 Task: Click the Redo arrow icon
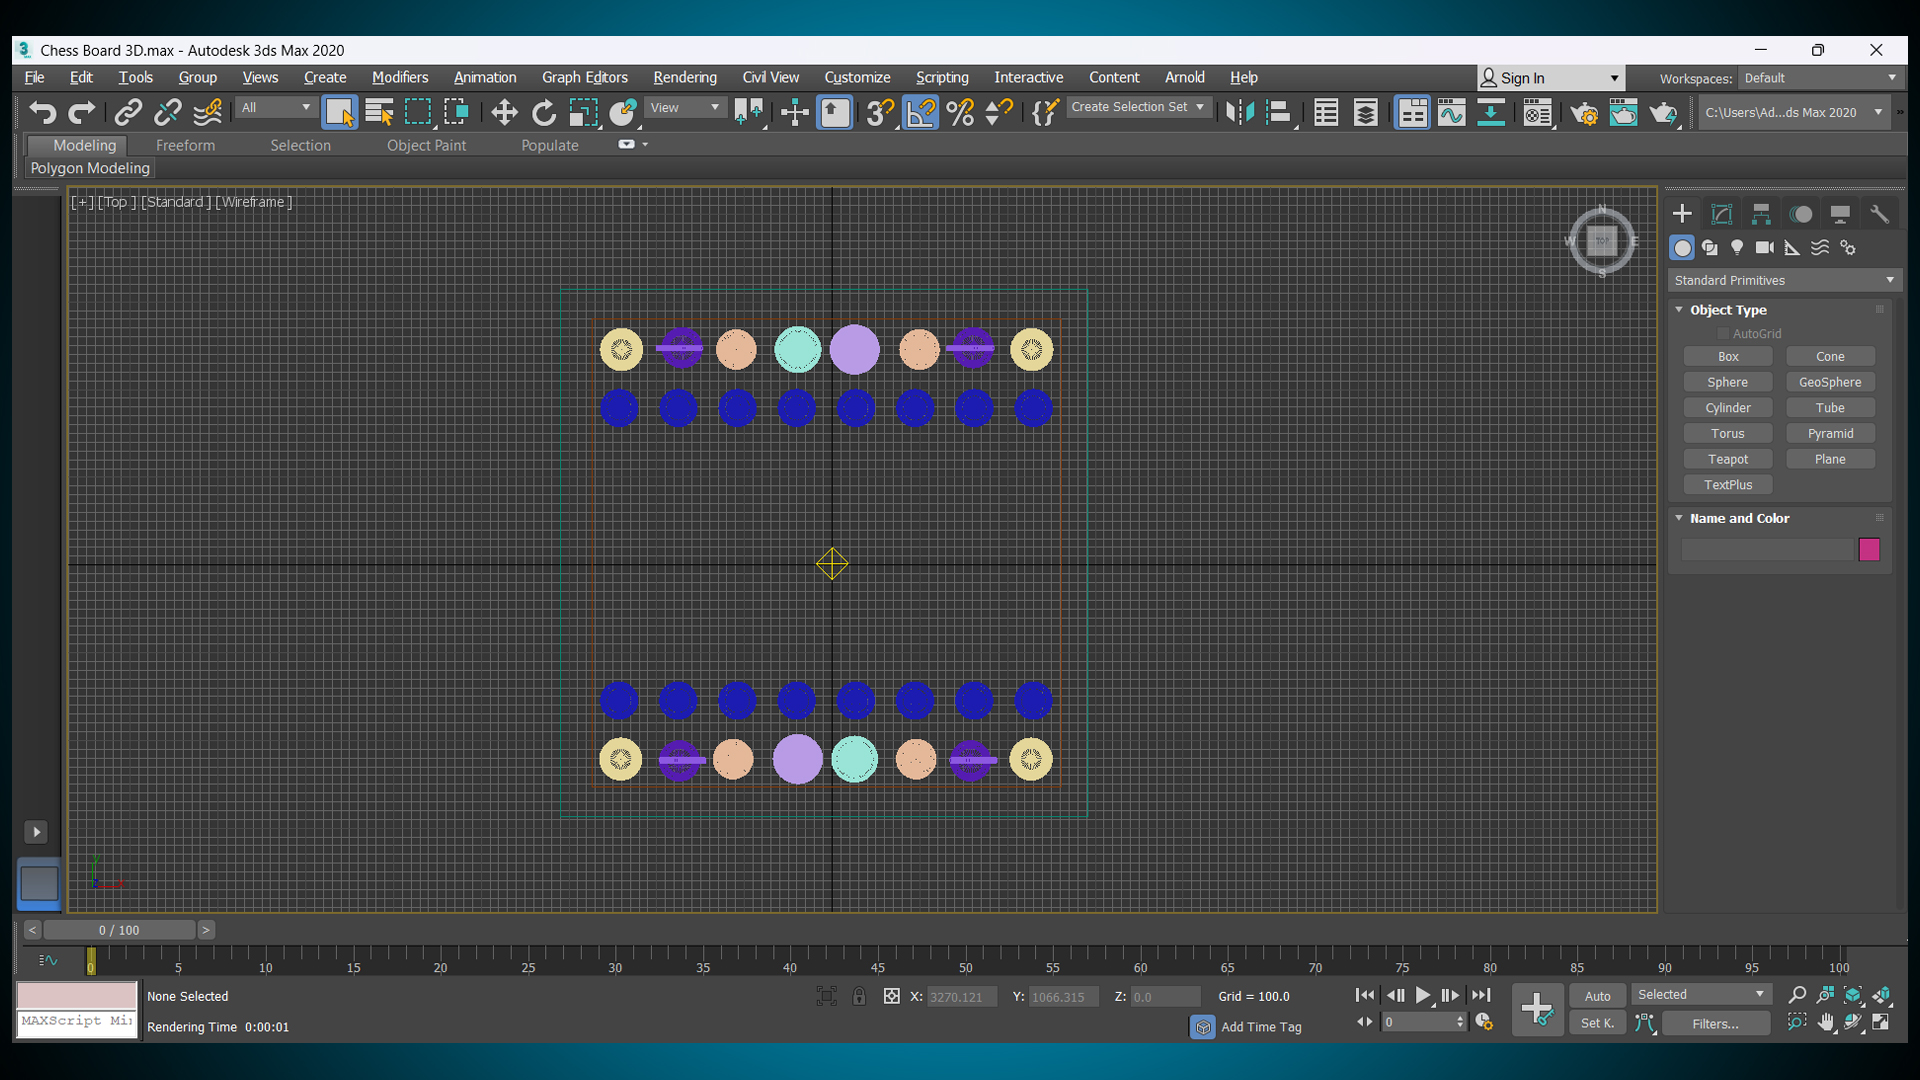point(82,112)
